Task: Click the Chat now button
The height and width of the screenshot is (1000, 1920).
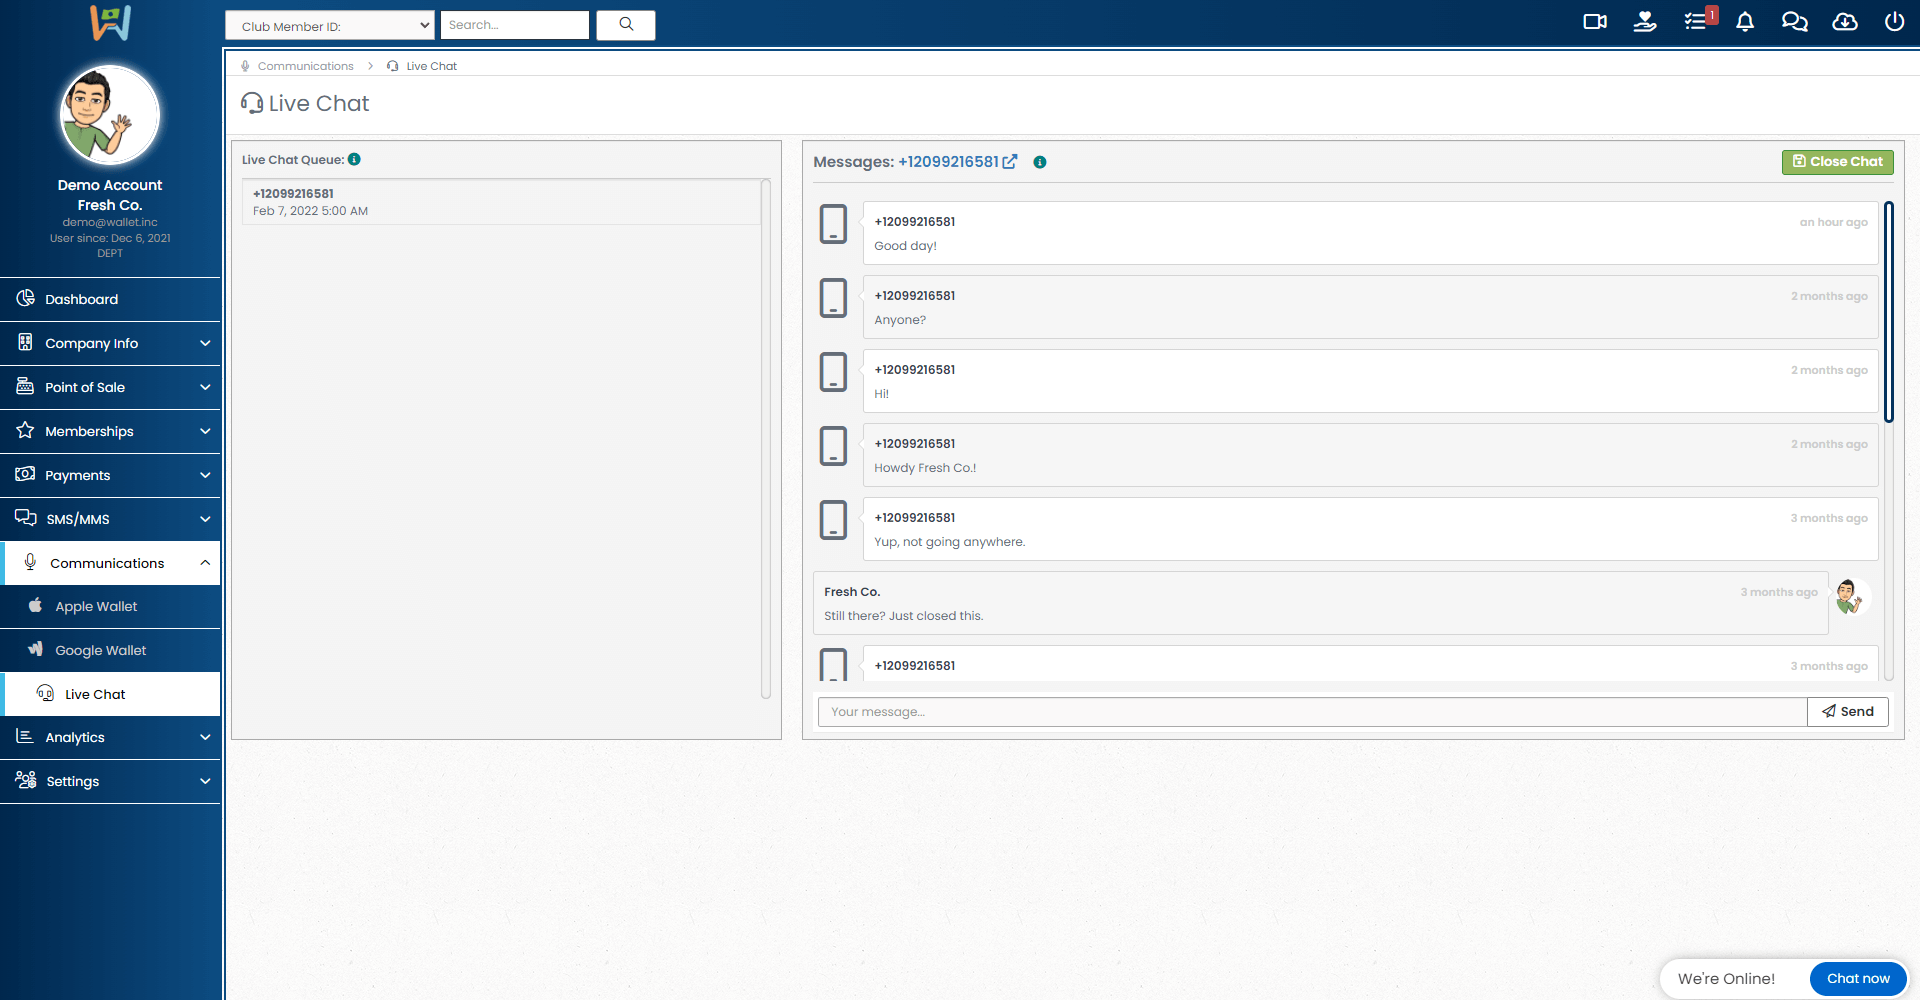Action: pos(1858,979)
